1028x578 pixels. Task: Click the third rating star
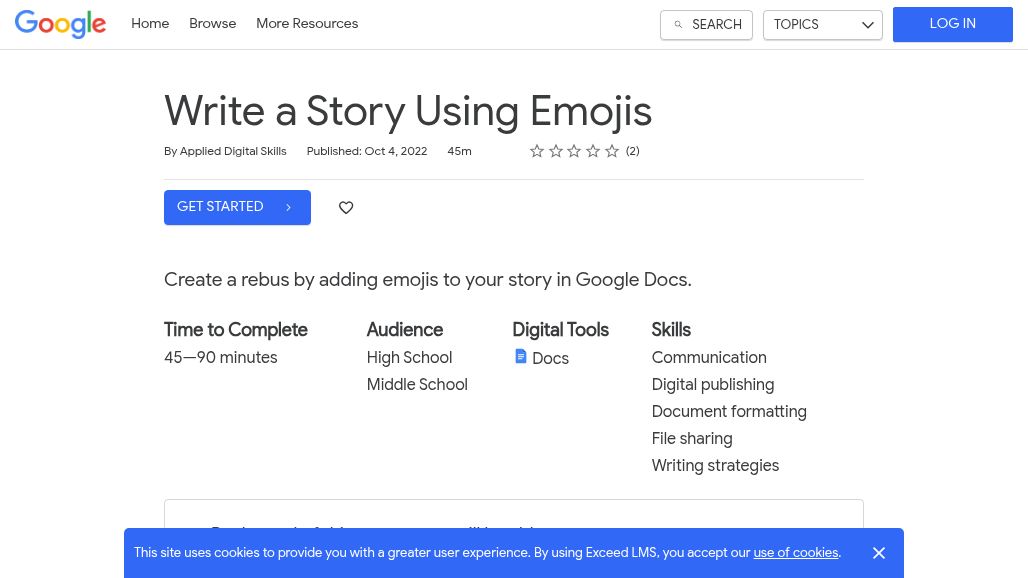(574, 152)
